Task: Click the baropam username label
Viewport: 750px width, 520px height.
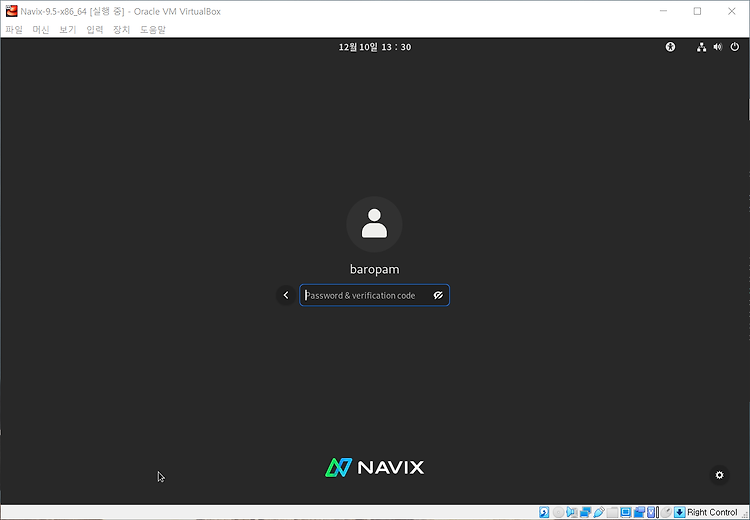Action: tap(375, 269)
